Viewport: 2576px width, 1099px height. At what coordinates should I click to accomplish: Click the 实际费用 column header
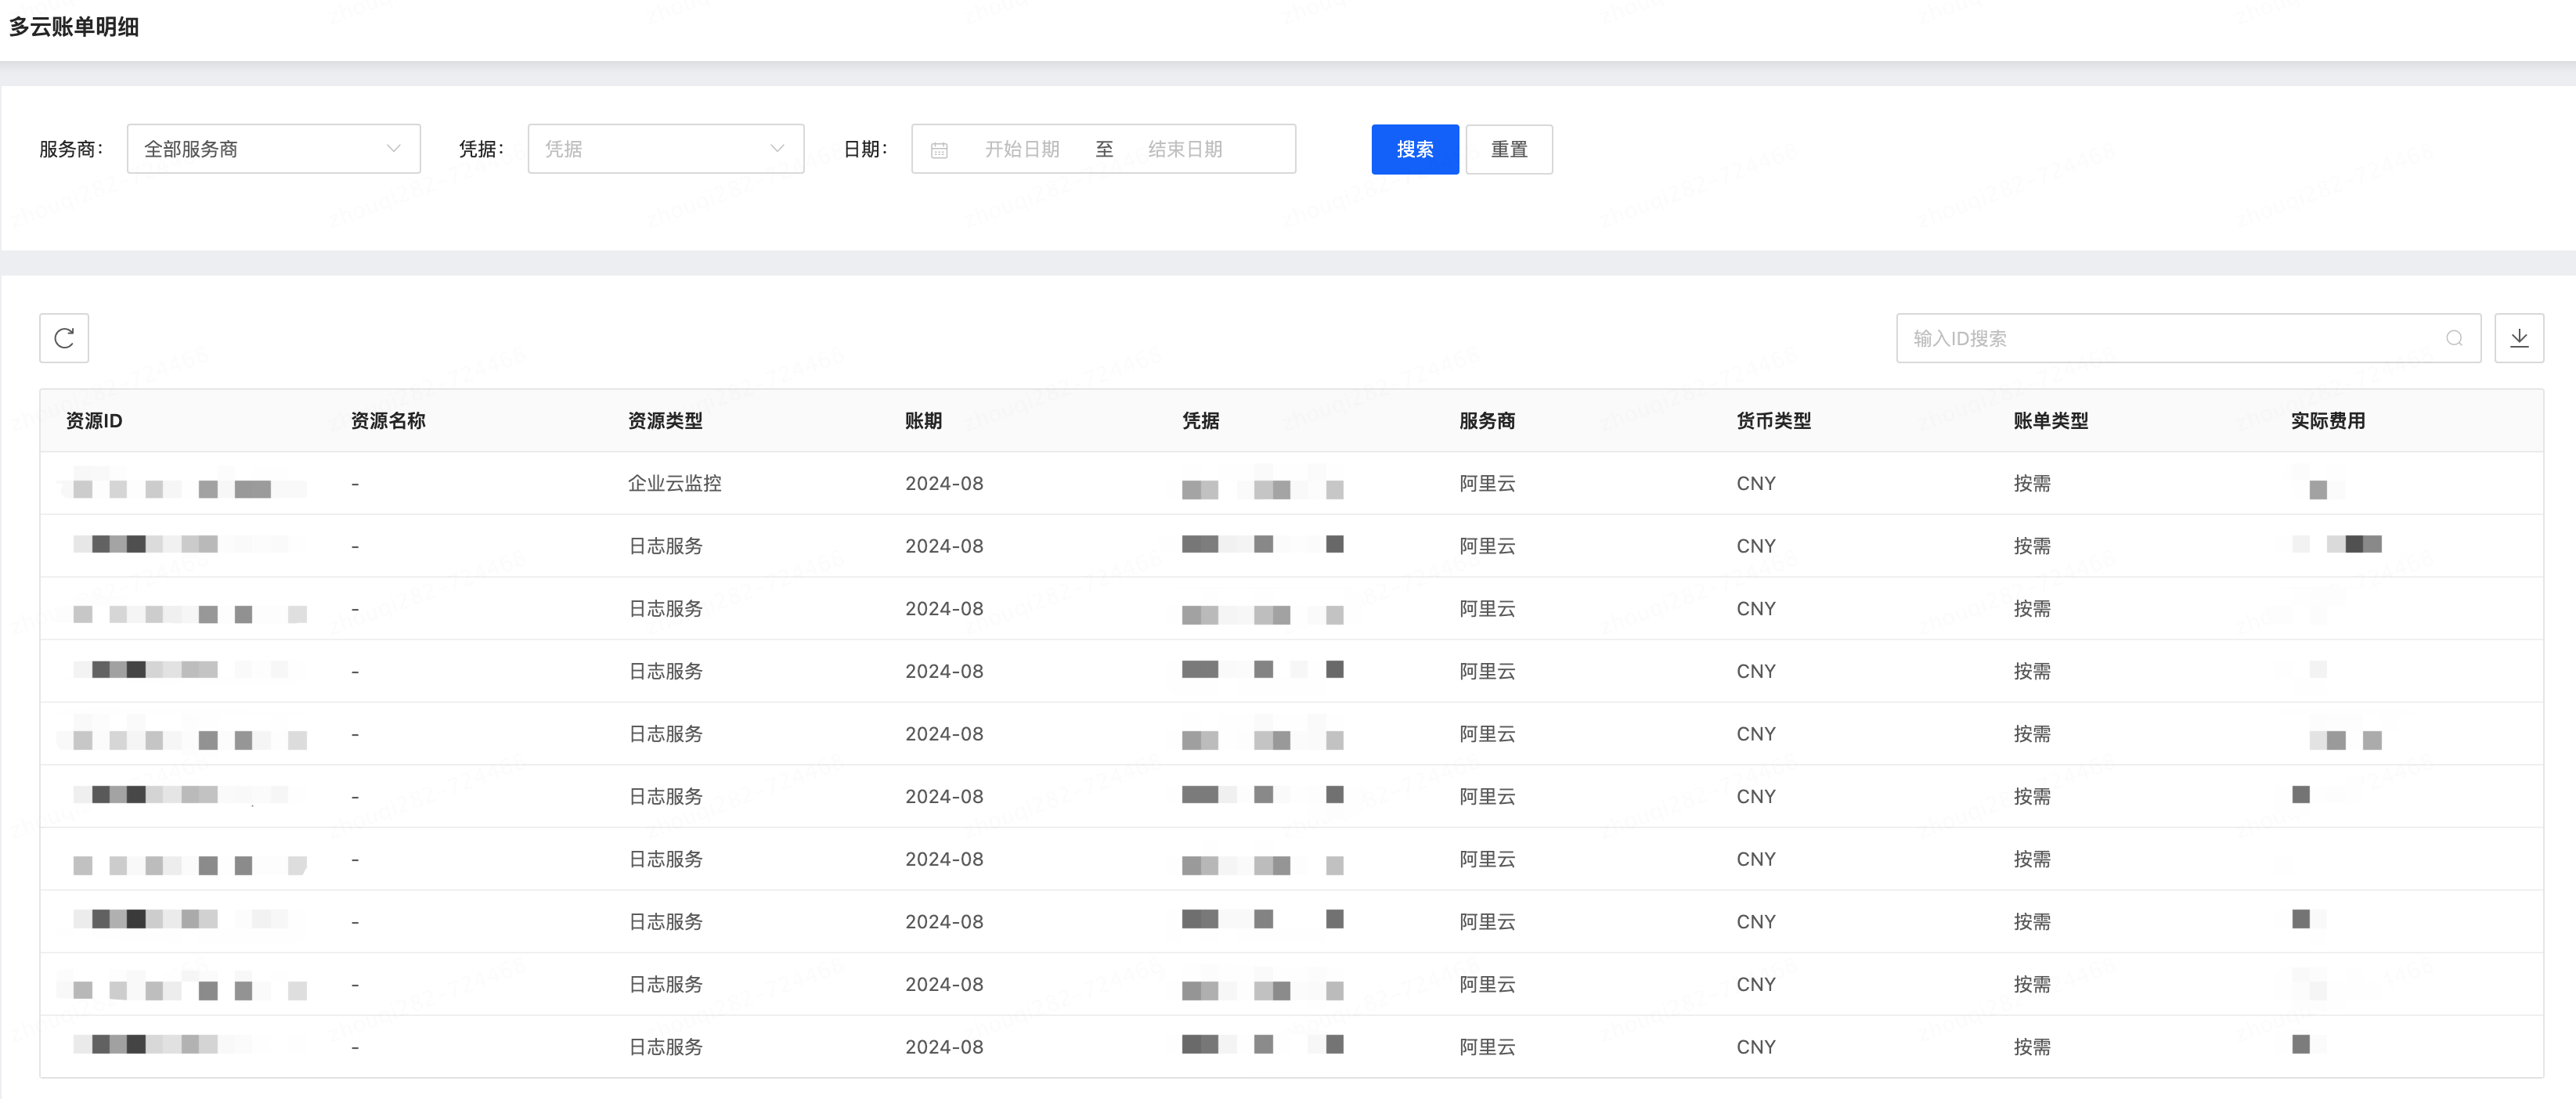tap(2327, 421)
